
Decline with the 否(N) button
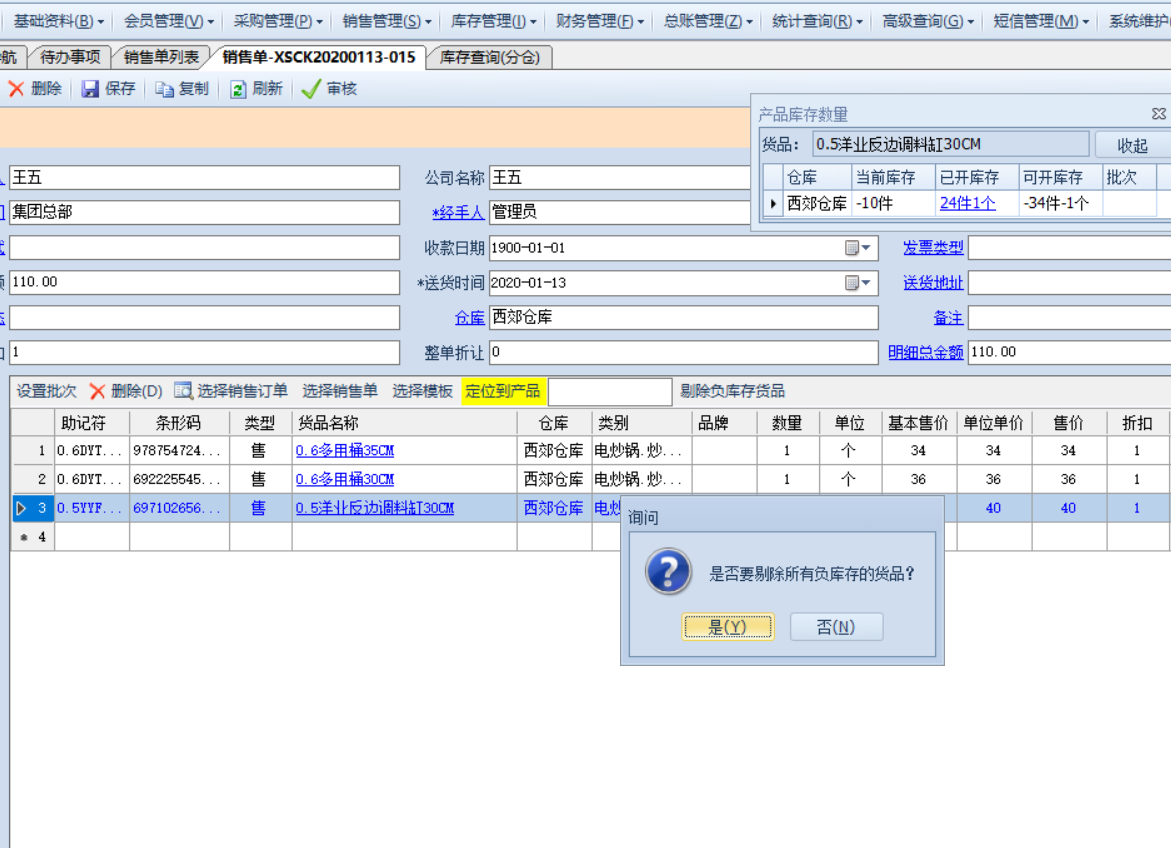point(836,626)
